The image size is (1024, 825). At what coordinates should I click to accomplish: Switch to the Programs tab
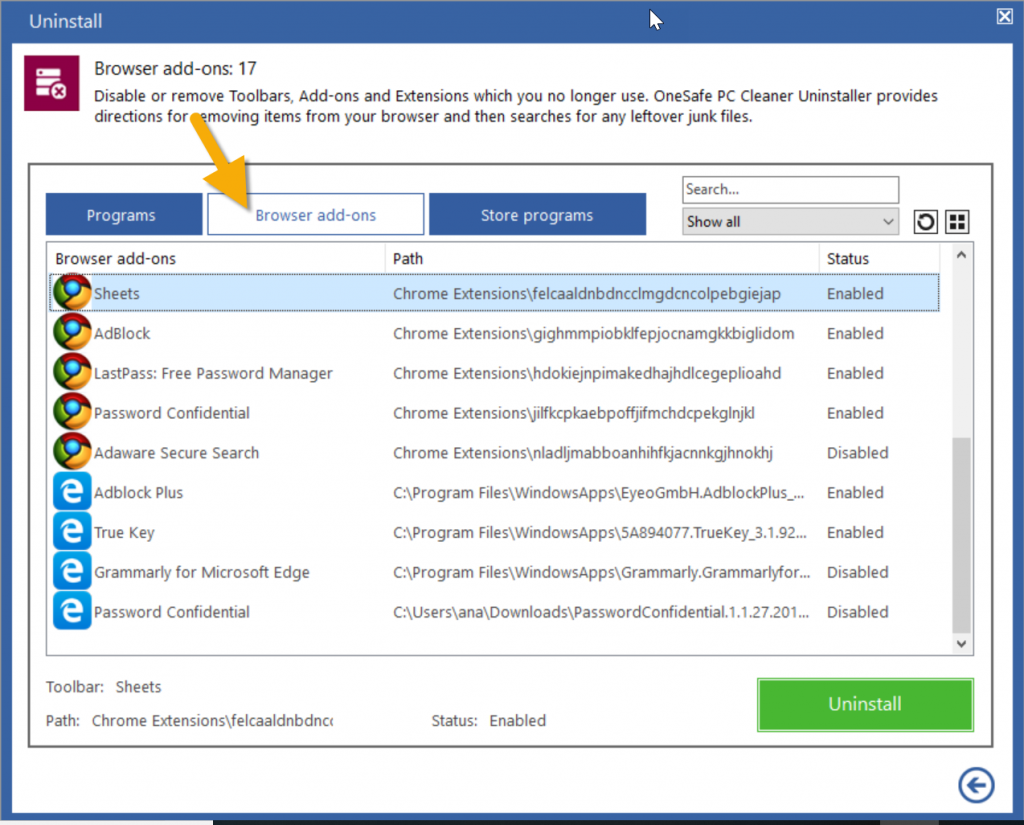point(123,214)
